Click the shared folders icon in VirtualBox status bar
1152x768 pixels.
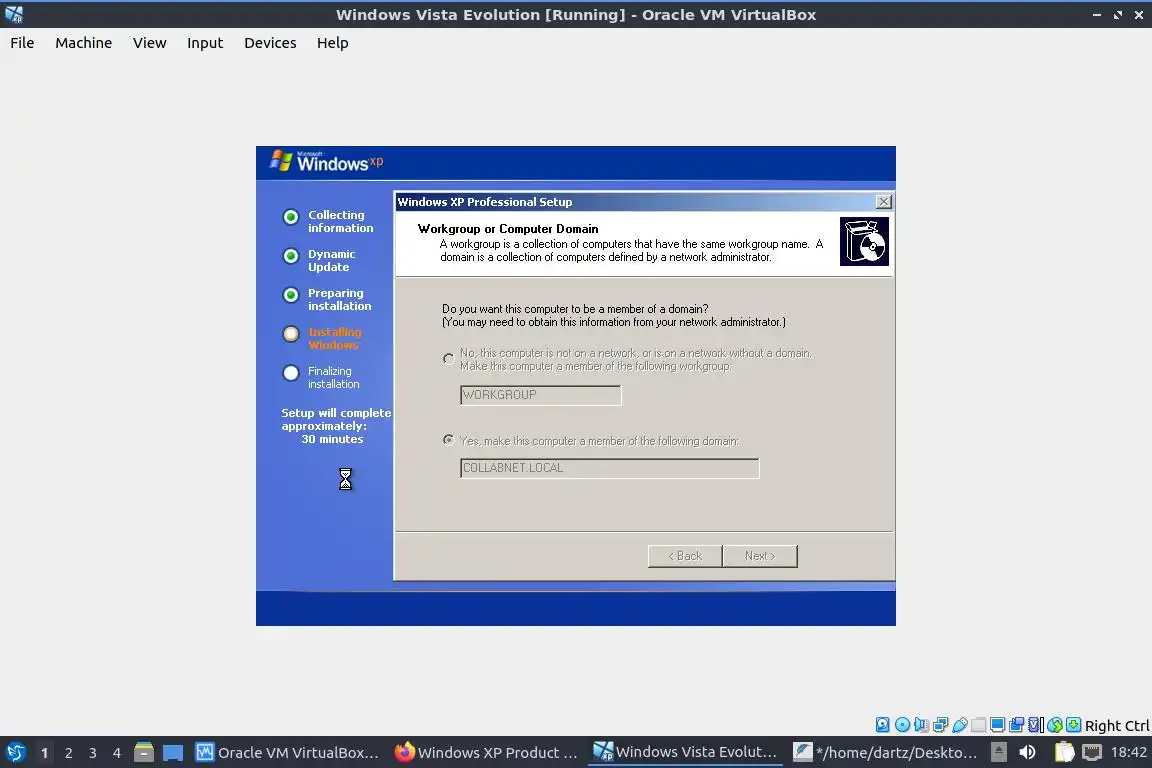coord(979,725)
